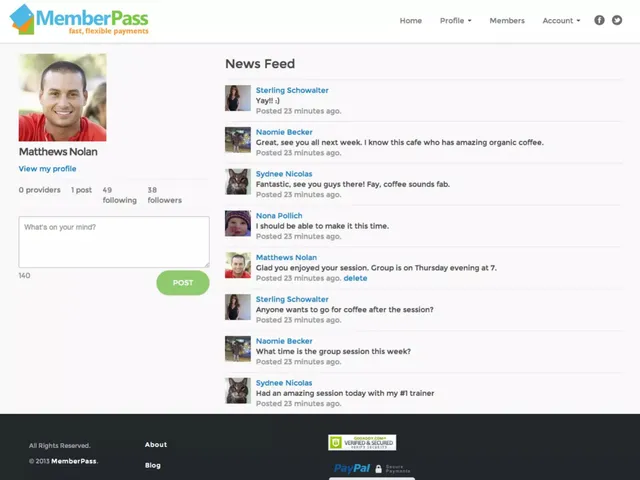The width and height of the screenshot is (640, 480).
Task: Click the 0 providers stat
Action: [x=40, y=190]
